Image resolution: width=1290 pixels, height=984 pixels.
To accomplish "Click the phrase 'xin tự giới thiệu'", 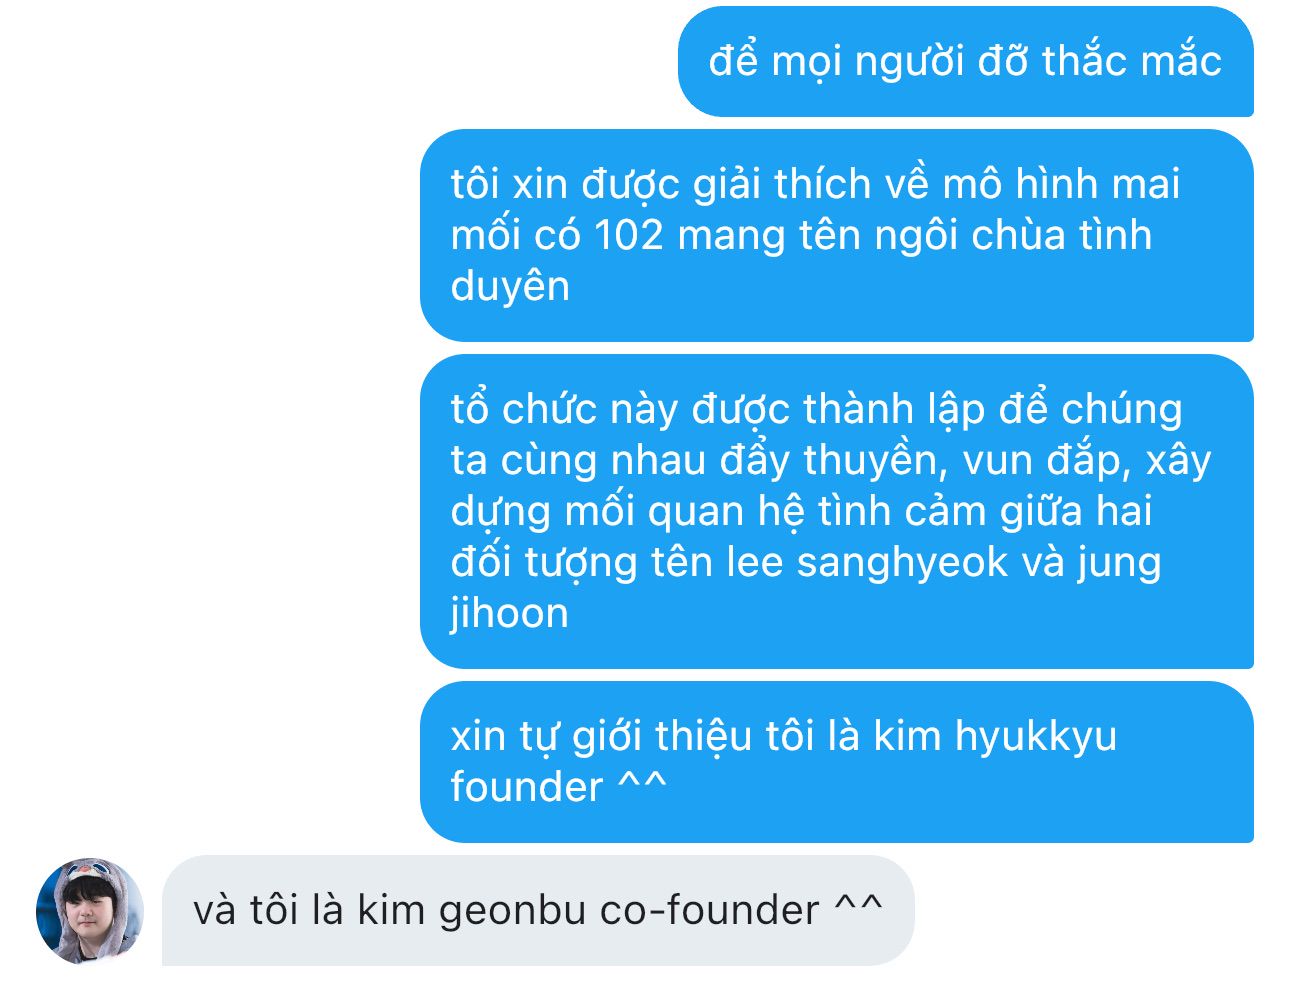I will [601, 737].
